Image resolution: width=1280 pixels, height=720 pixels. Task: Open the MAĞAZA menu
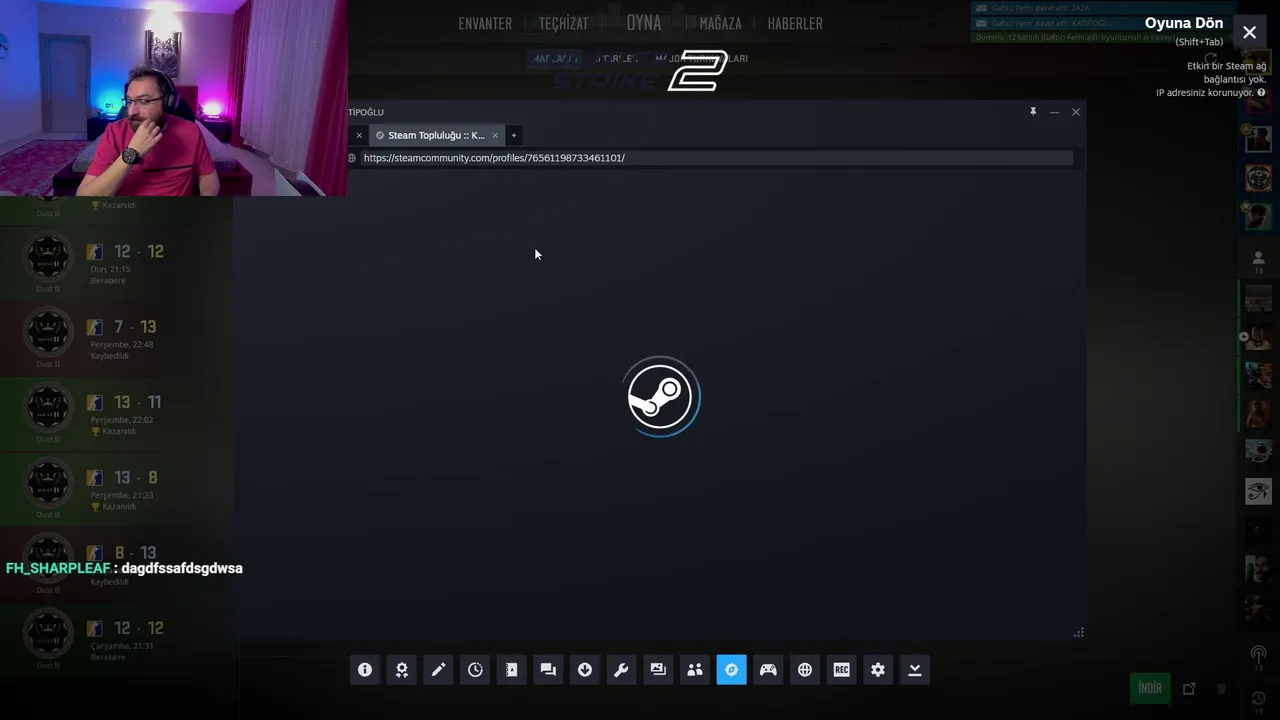721,23
